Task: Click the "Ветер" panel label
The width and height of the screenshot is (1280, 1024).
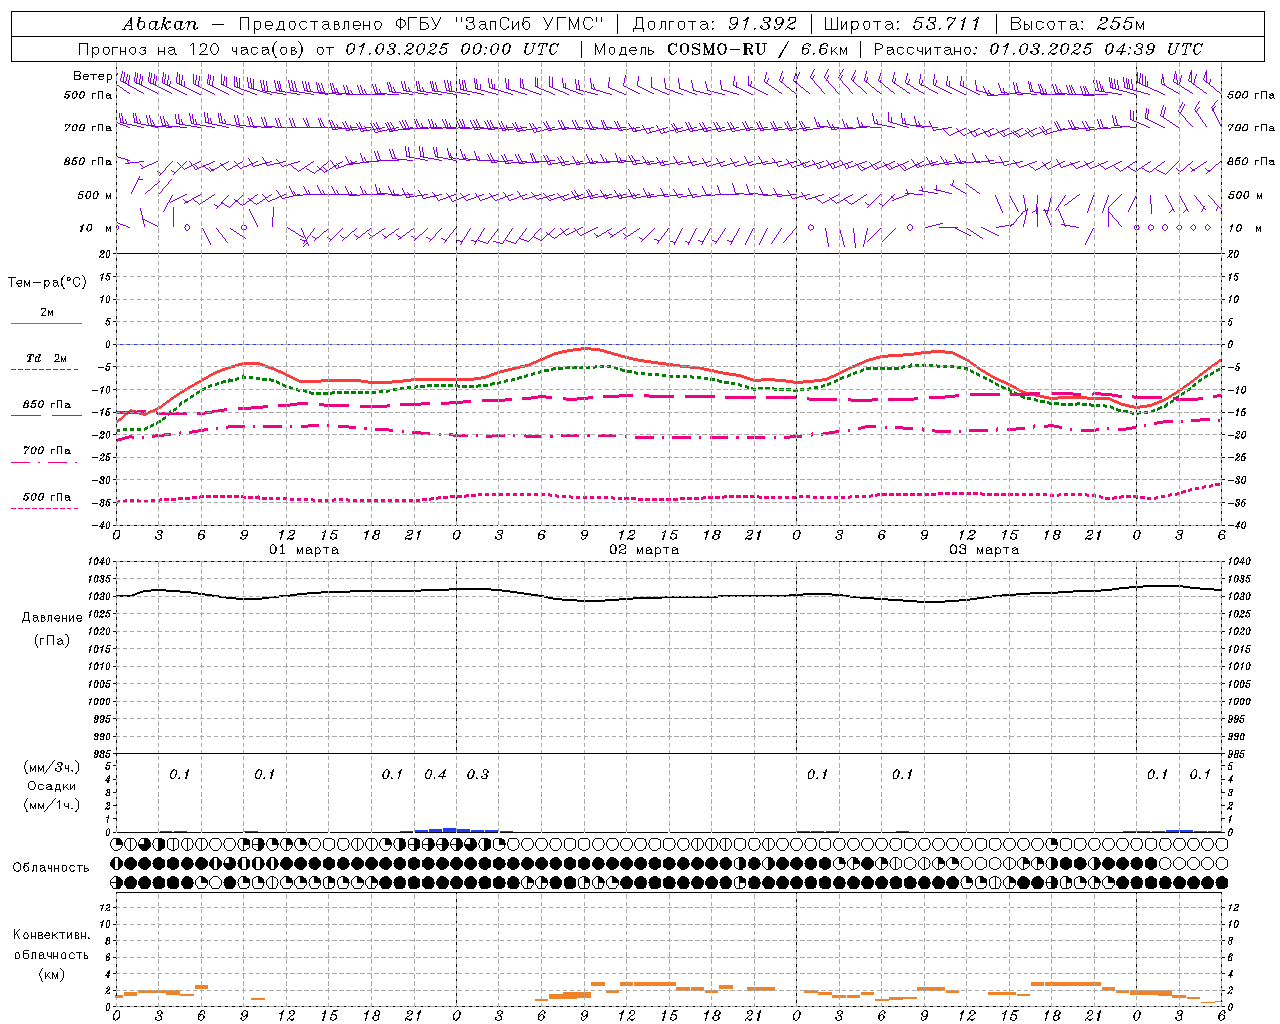Action: (x=93, y=76)
